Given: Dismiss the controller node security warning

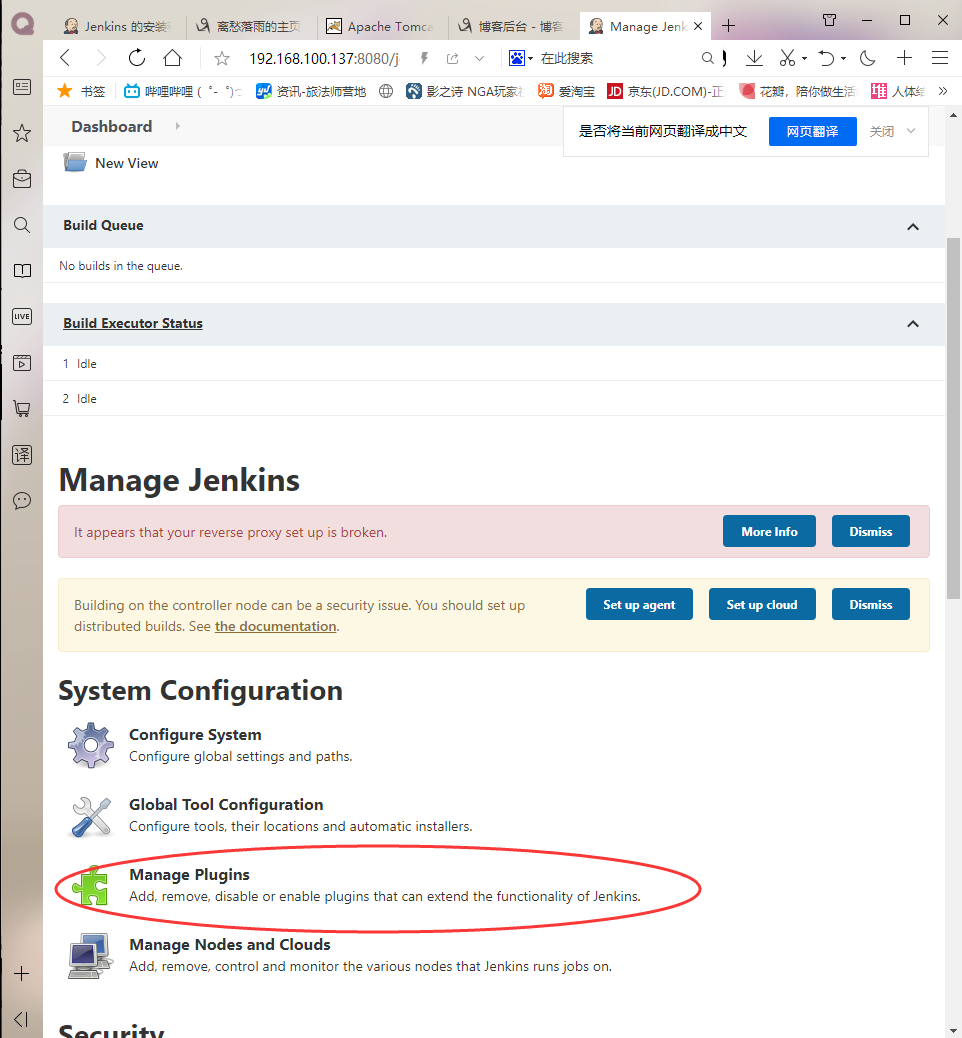Looking at the screenshot, I should [871, 604].
